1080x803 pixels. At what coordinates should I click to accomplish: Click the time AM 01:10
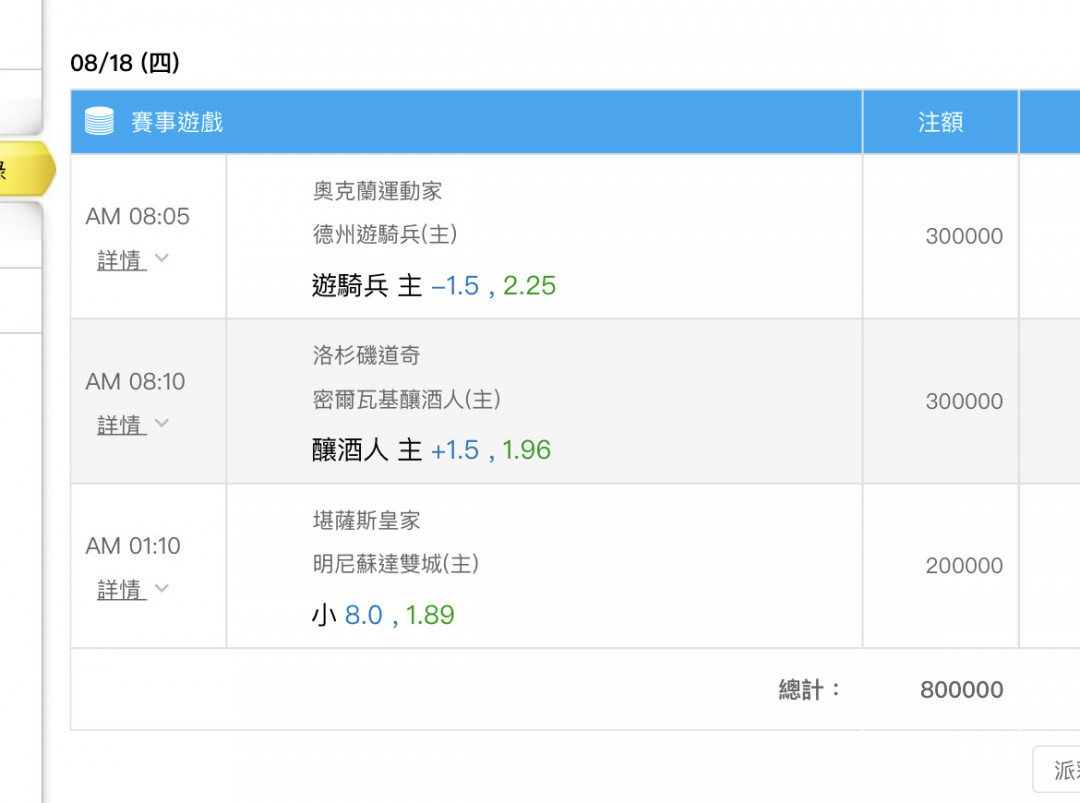[133, 545]
